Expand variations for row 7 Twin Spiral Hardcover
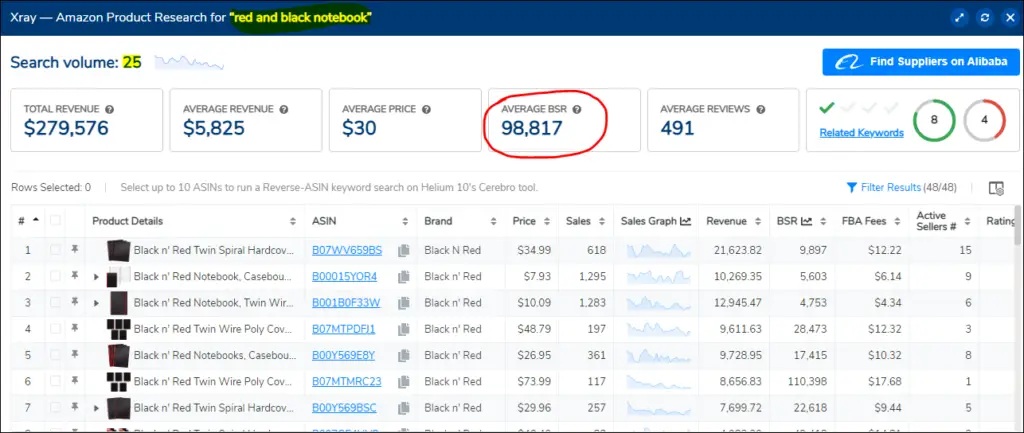 coord(97,408)
